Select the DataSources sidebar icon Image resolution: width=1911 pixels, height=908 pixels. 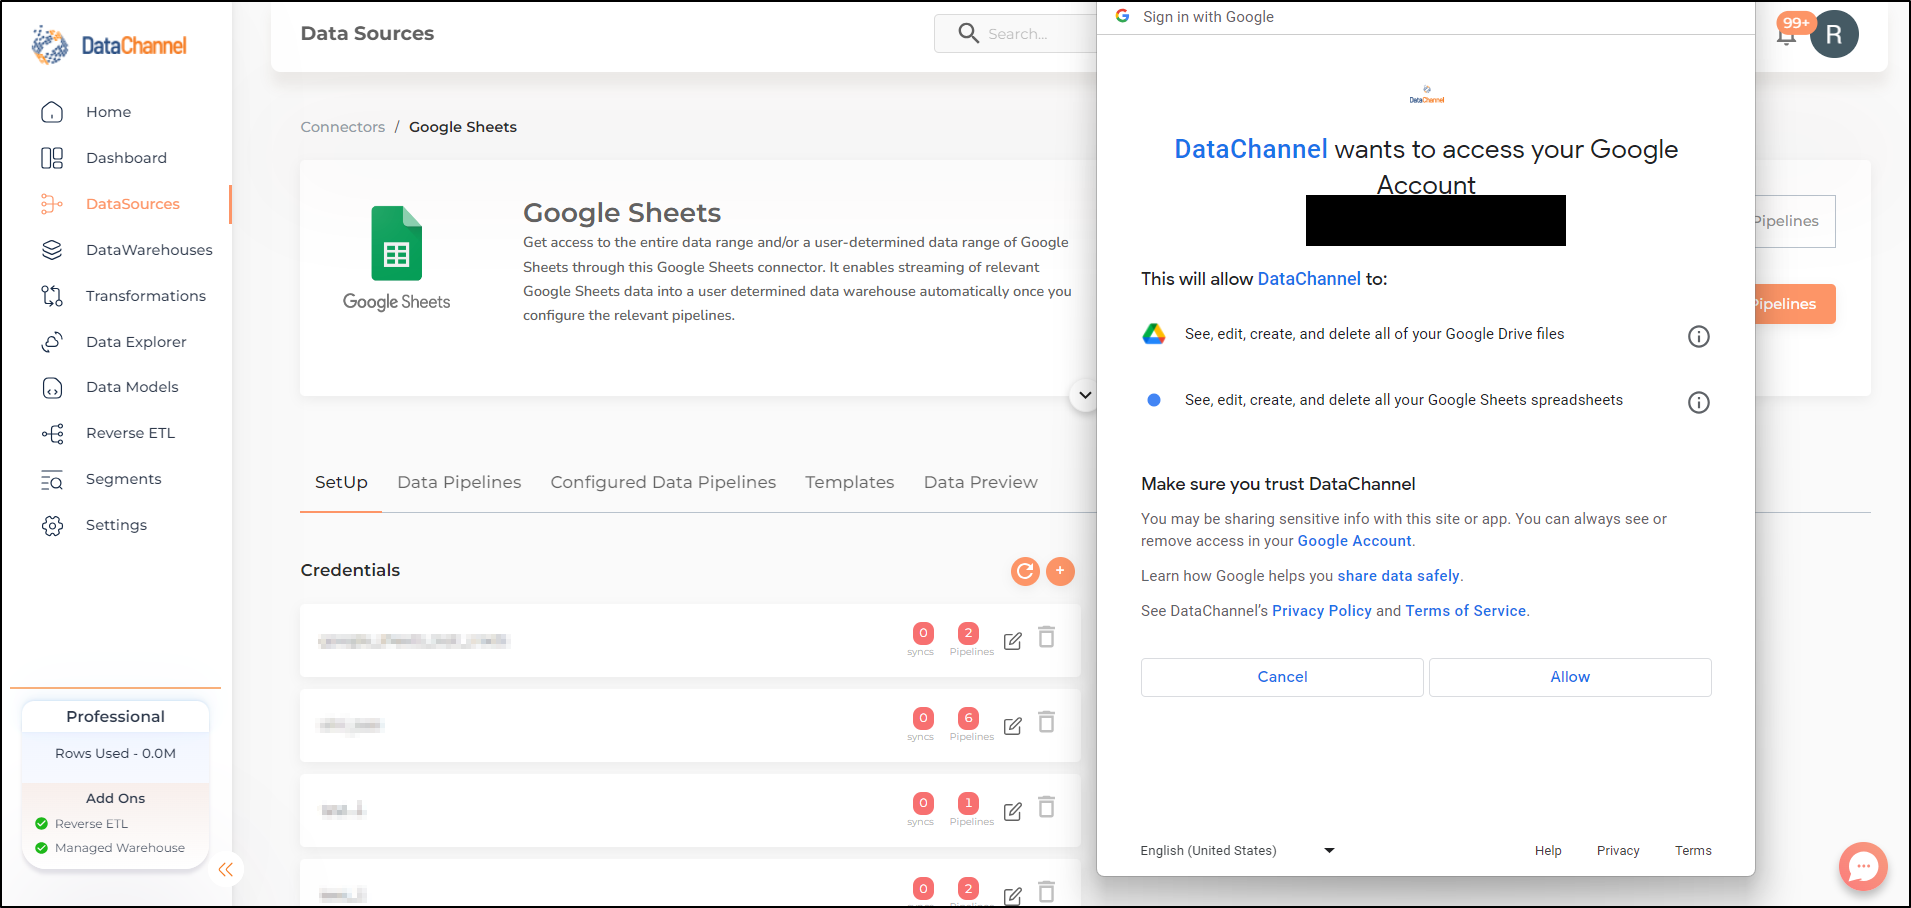pyautogui.click(x=52, y=204)
